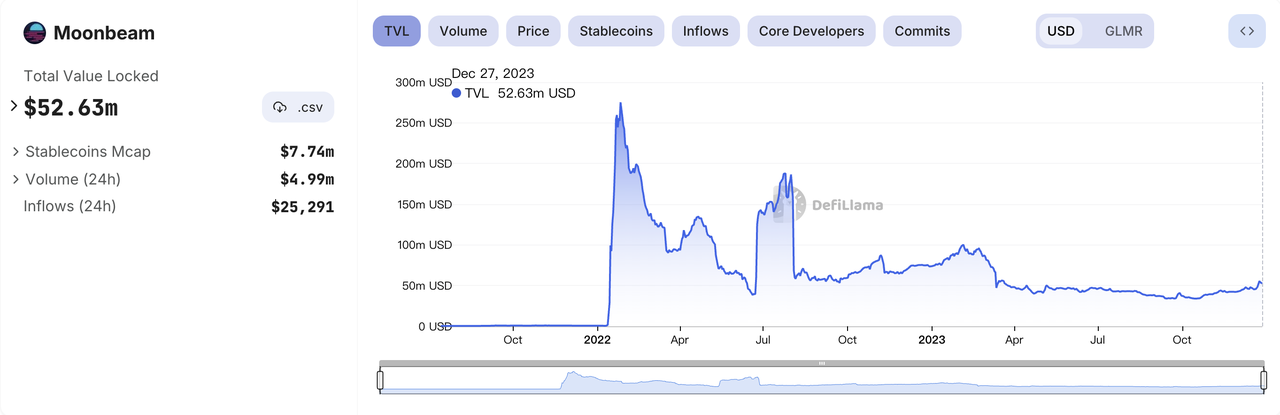Click the Dec 27, 2023 tooltip date
This screenshot has width=1280, height=415.
coord(493,73)
